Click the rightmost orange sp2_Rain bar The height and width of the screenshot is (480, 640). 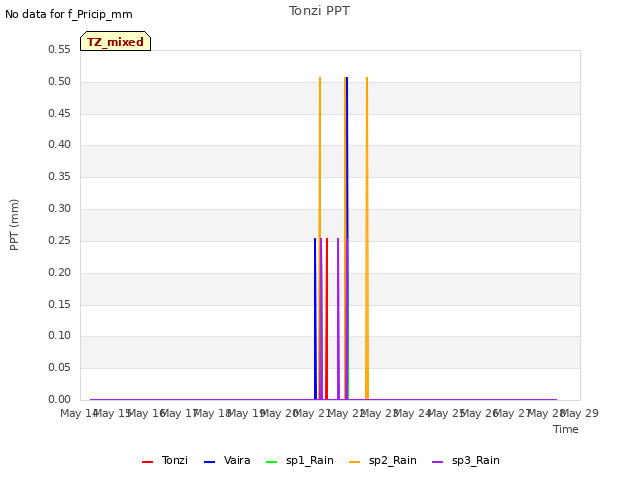pyautogui.click(x=367, y=238)
